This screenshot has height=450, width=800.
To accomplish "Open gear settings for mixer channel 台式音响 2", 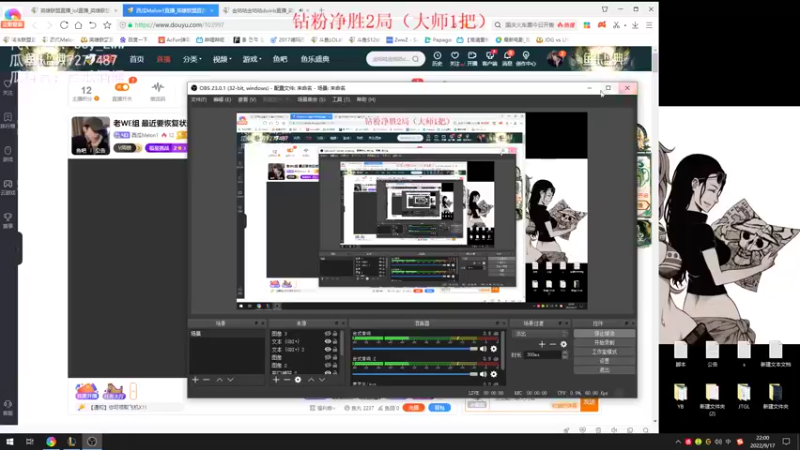I will click(493, 374).
